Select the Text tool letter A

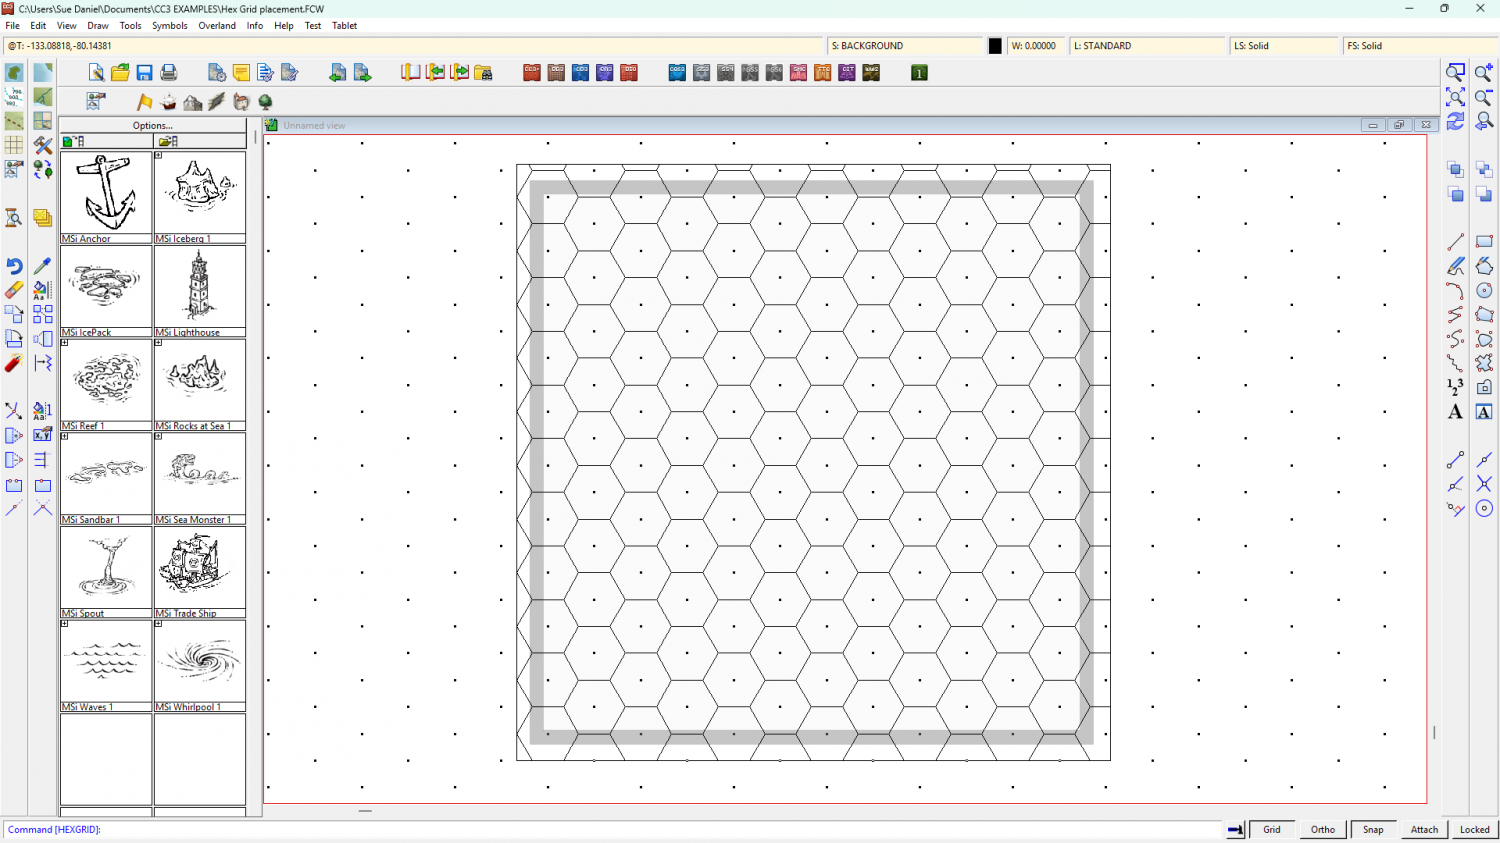[x=1455, y=412]
